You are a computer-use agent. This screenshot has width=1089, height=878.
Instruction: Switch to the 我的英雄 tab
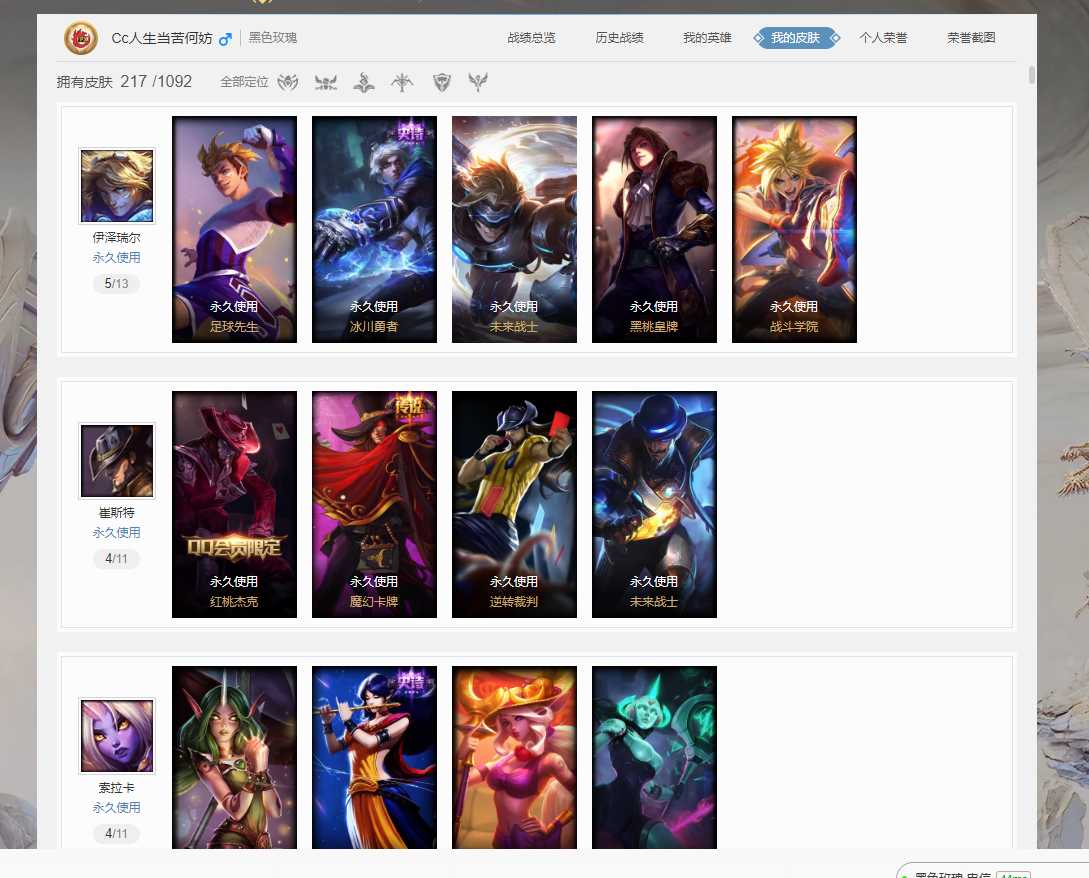[x=707, y=38]
